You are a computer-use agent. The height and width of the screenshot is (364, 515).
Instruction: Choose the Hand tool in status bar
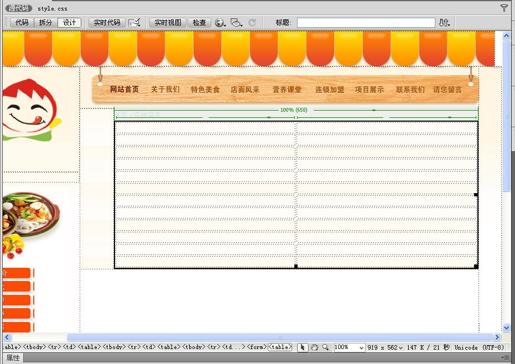(x=314, y=347)
